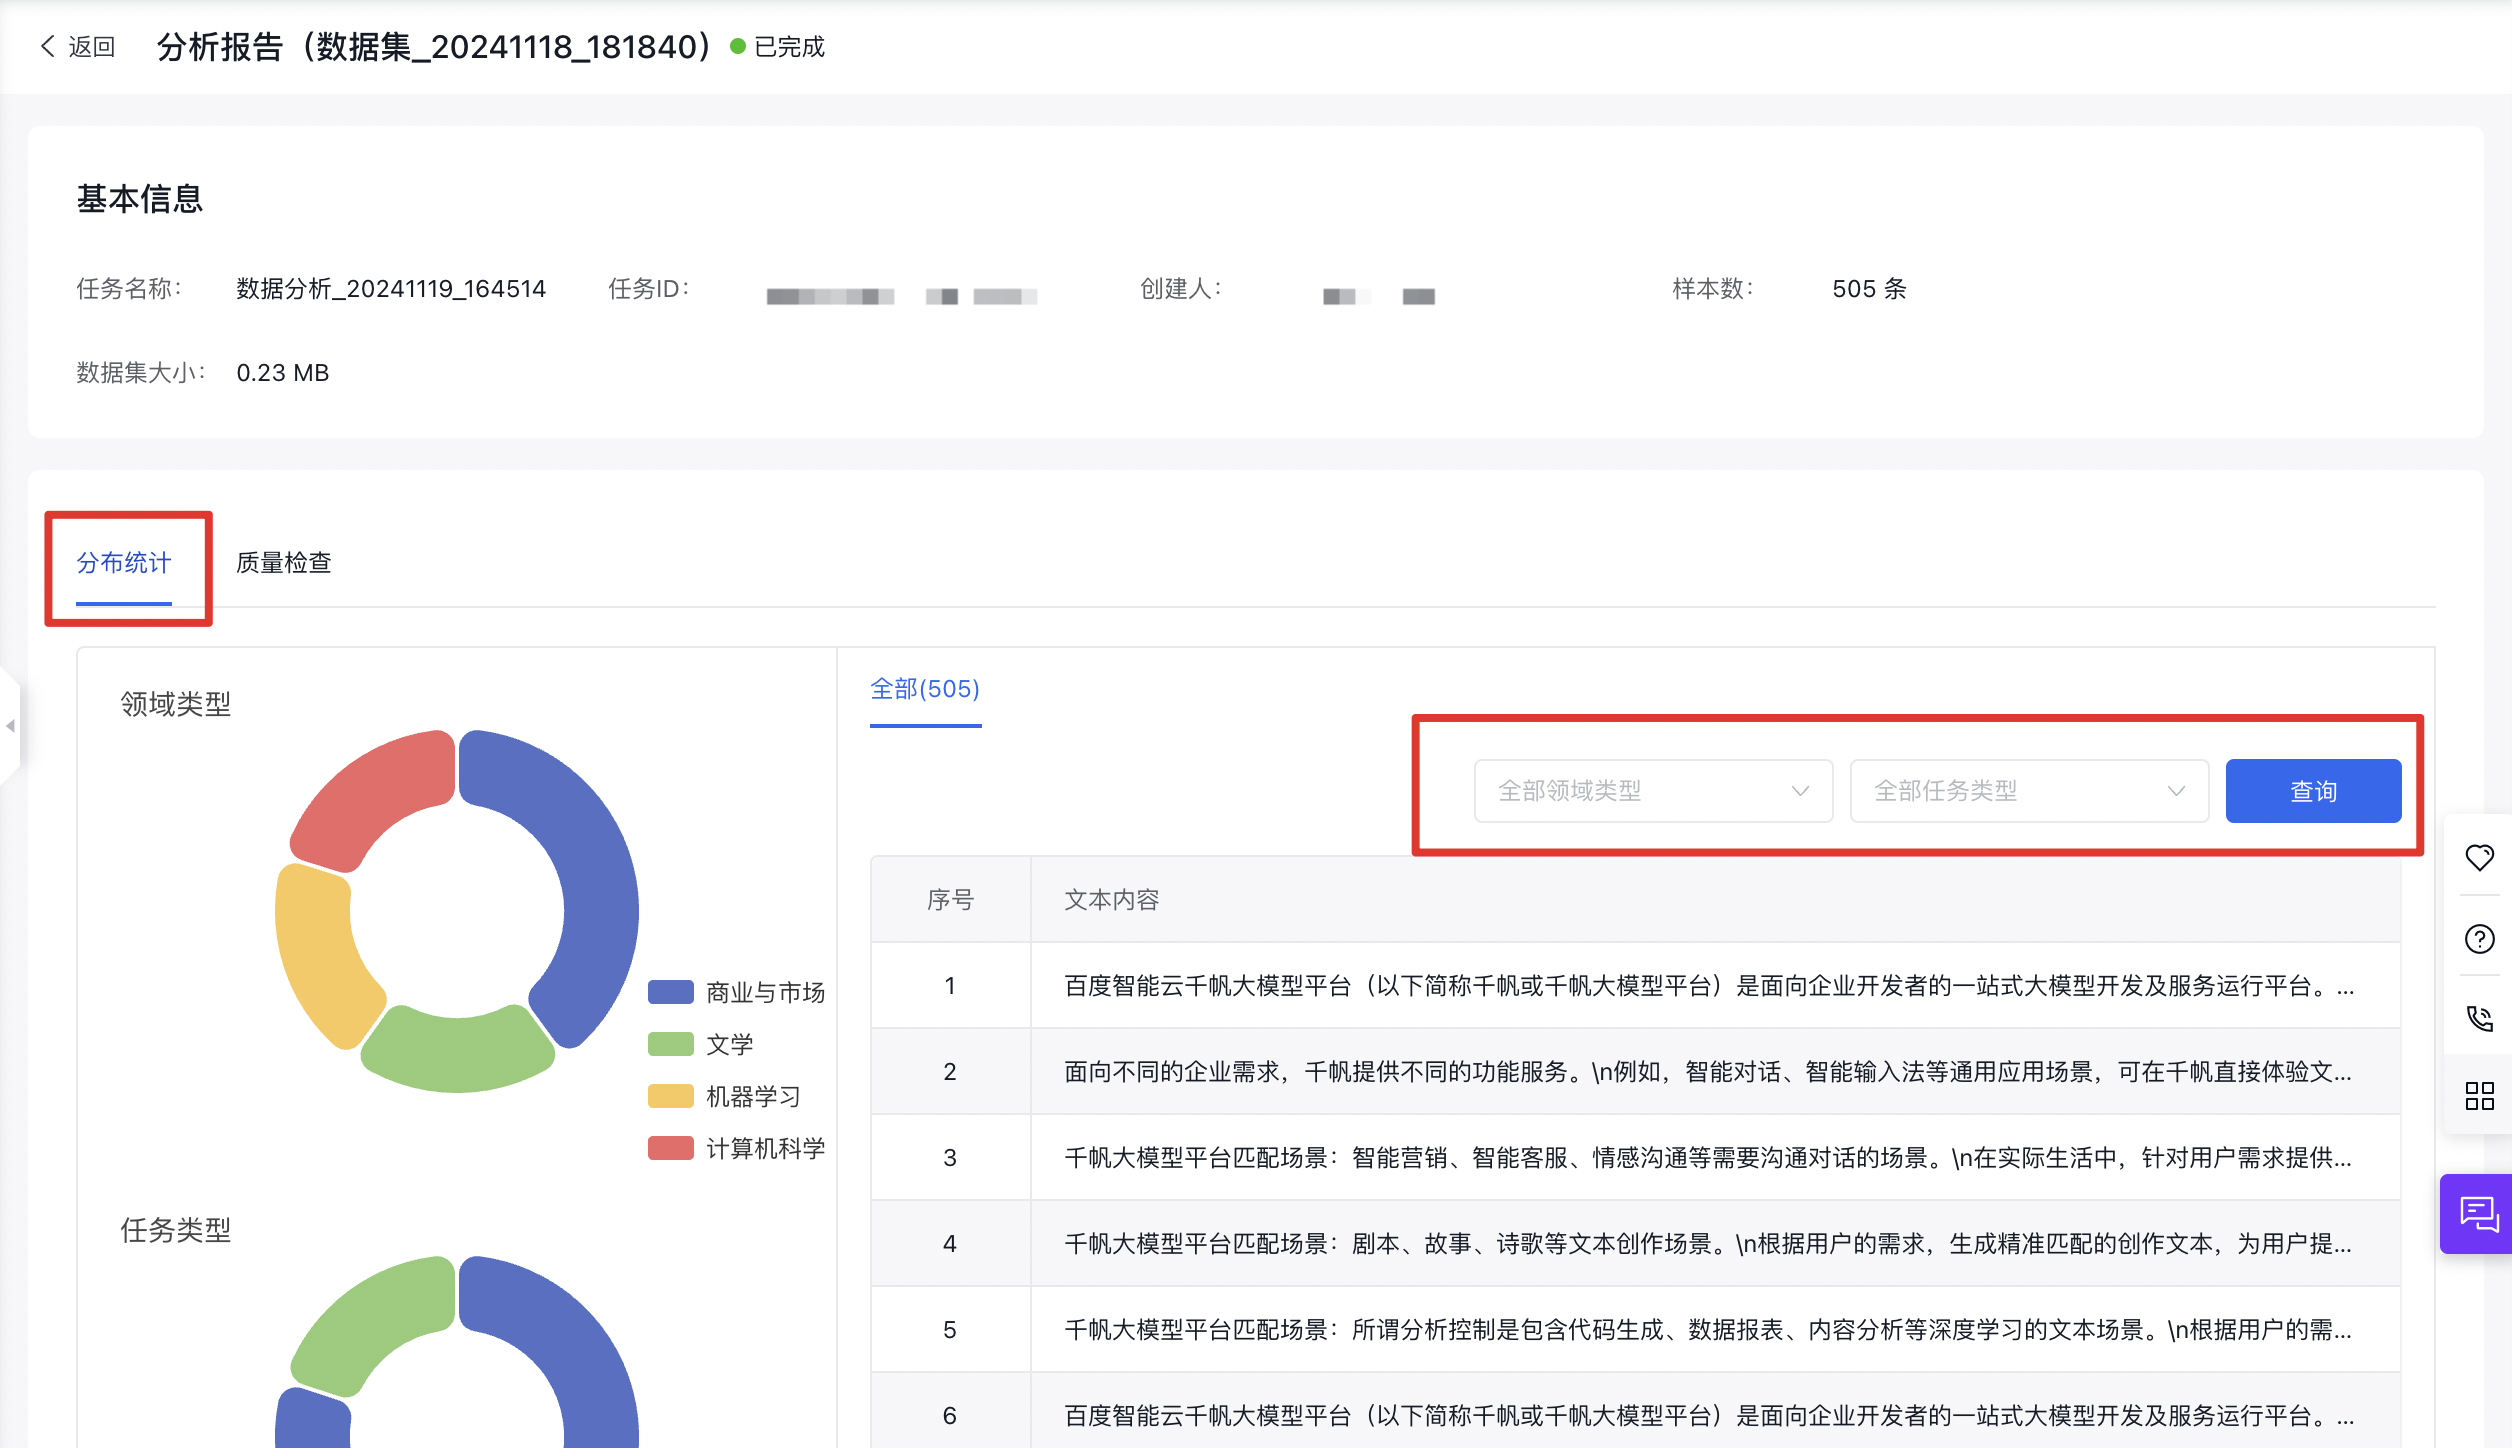Switch to the 分布统计 tab
This screenshot has width=2512, height=1448.
click(x=124, y=563)
